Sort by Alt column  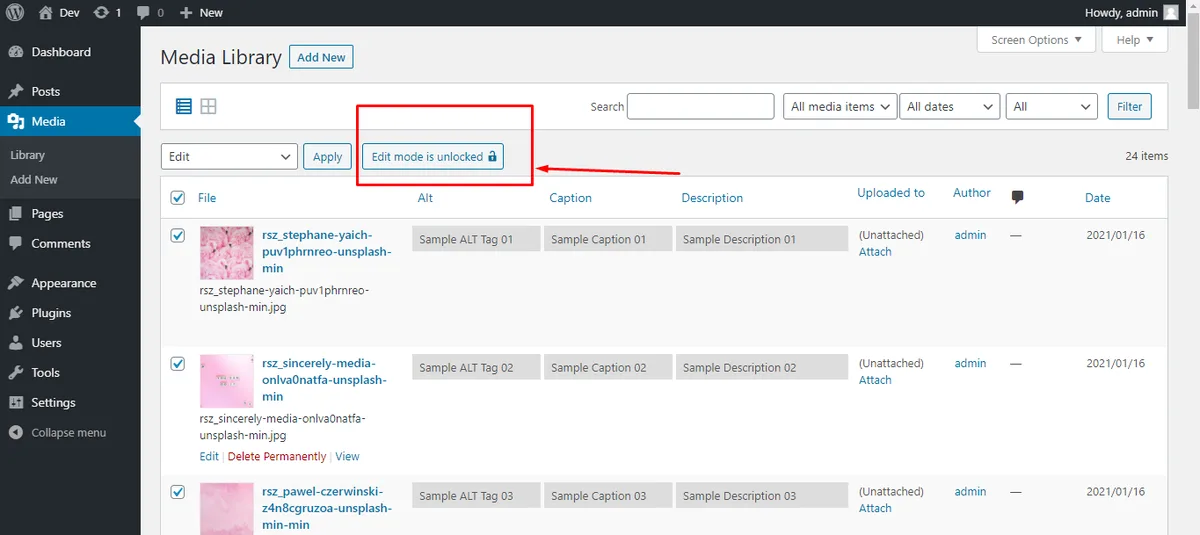(425, 198)
